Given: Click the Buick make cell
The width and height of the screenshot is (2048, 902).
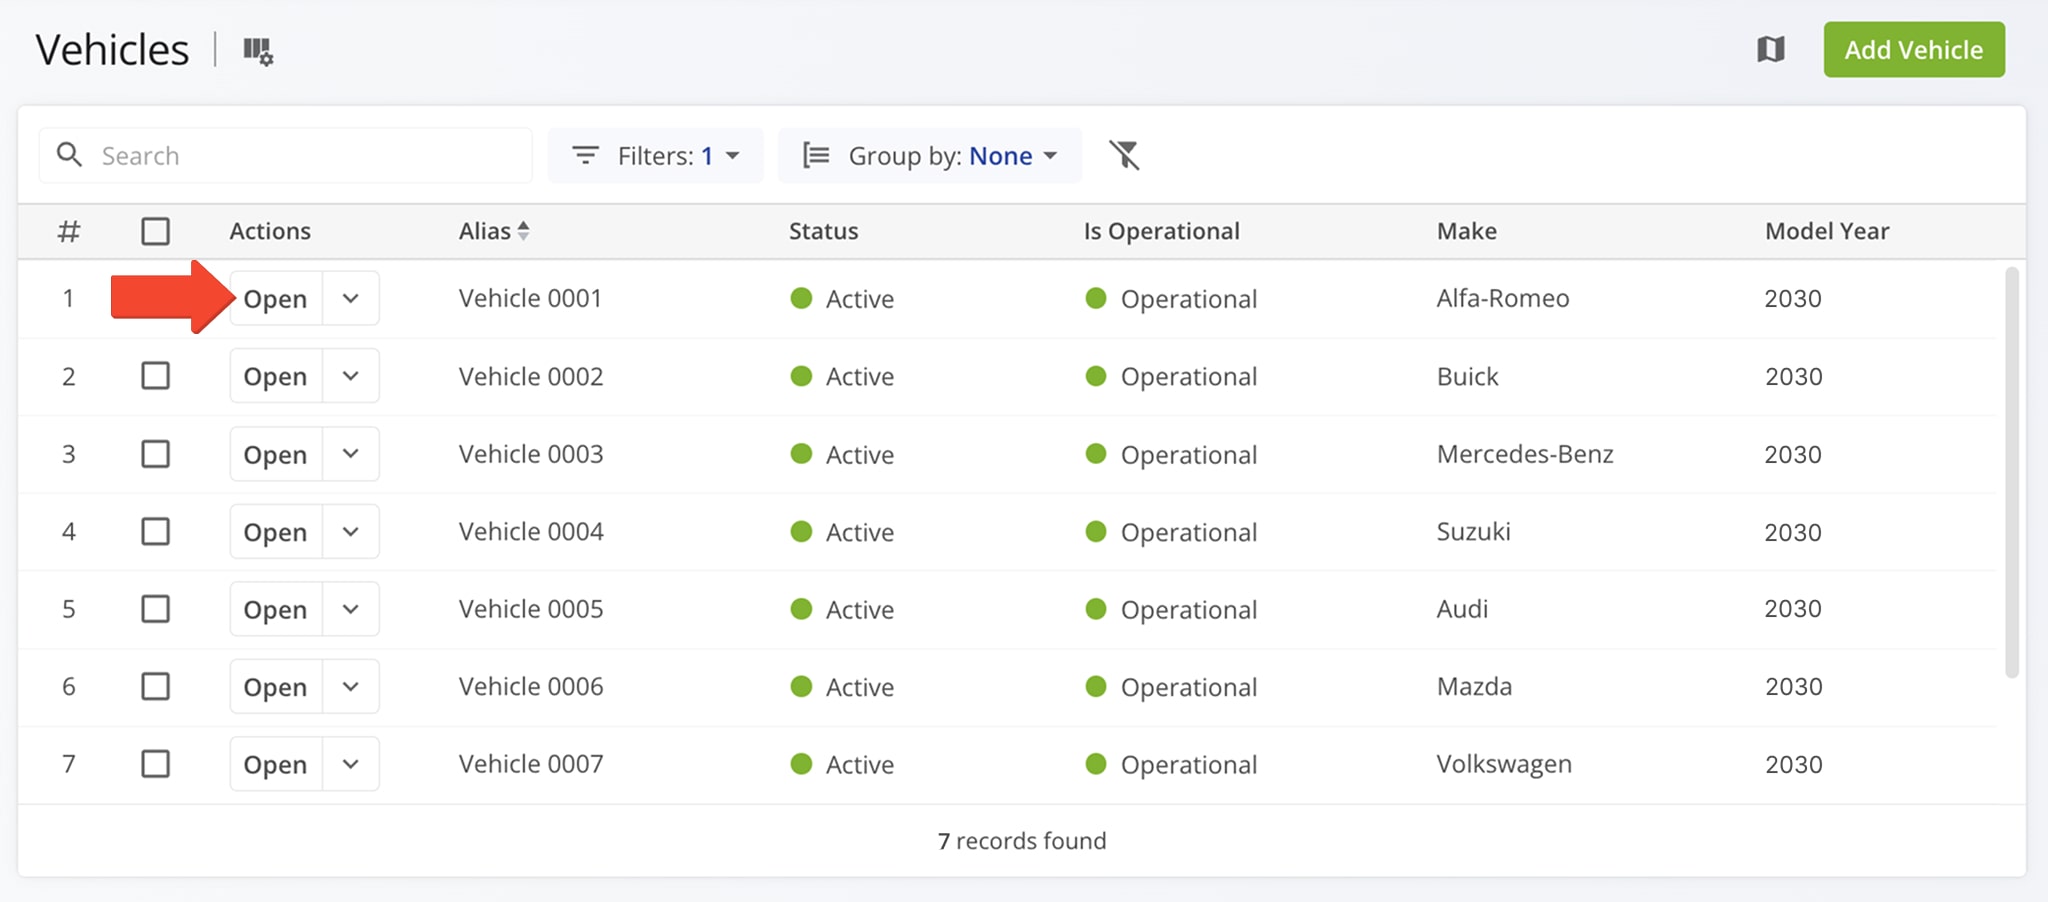Looking at the screenshot, I should 1467,376.
